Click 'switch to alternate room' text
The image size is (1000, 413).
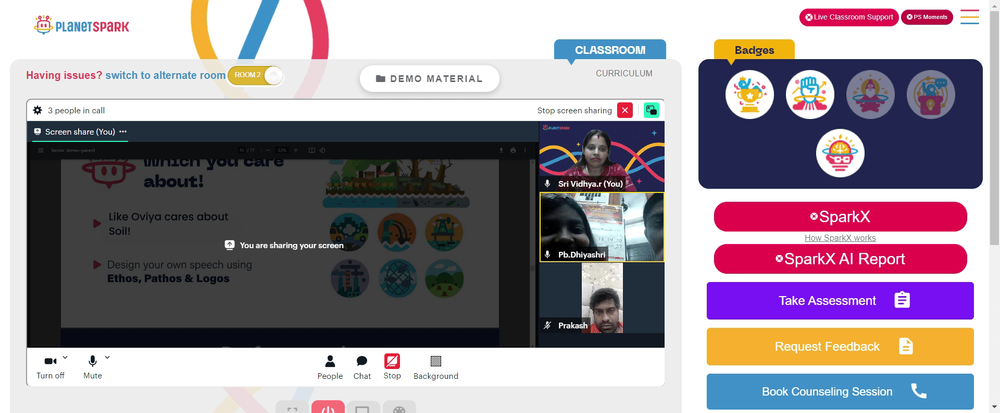[x=165, y=75]
